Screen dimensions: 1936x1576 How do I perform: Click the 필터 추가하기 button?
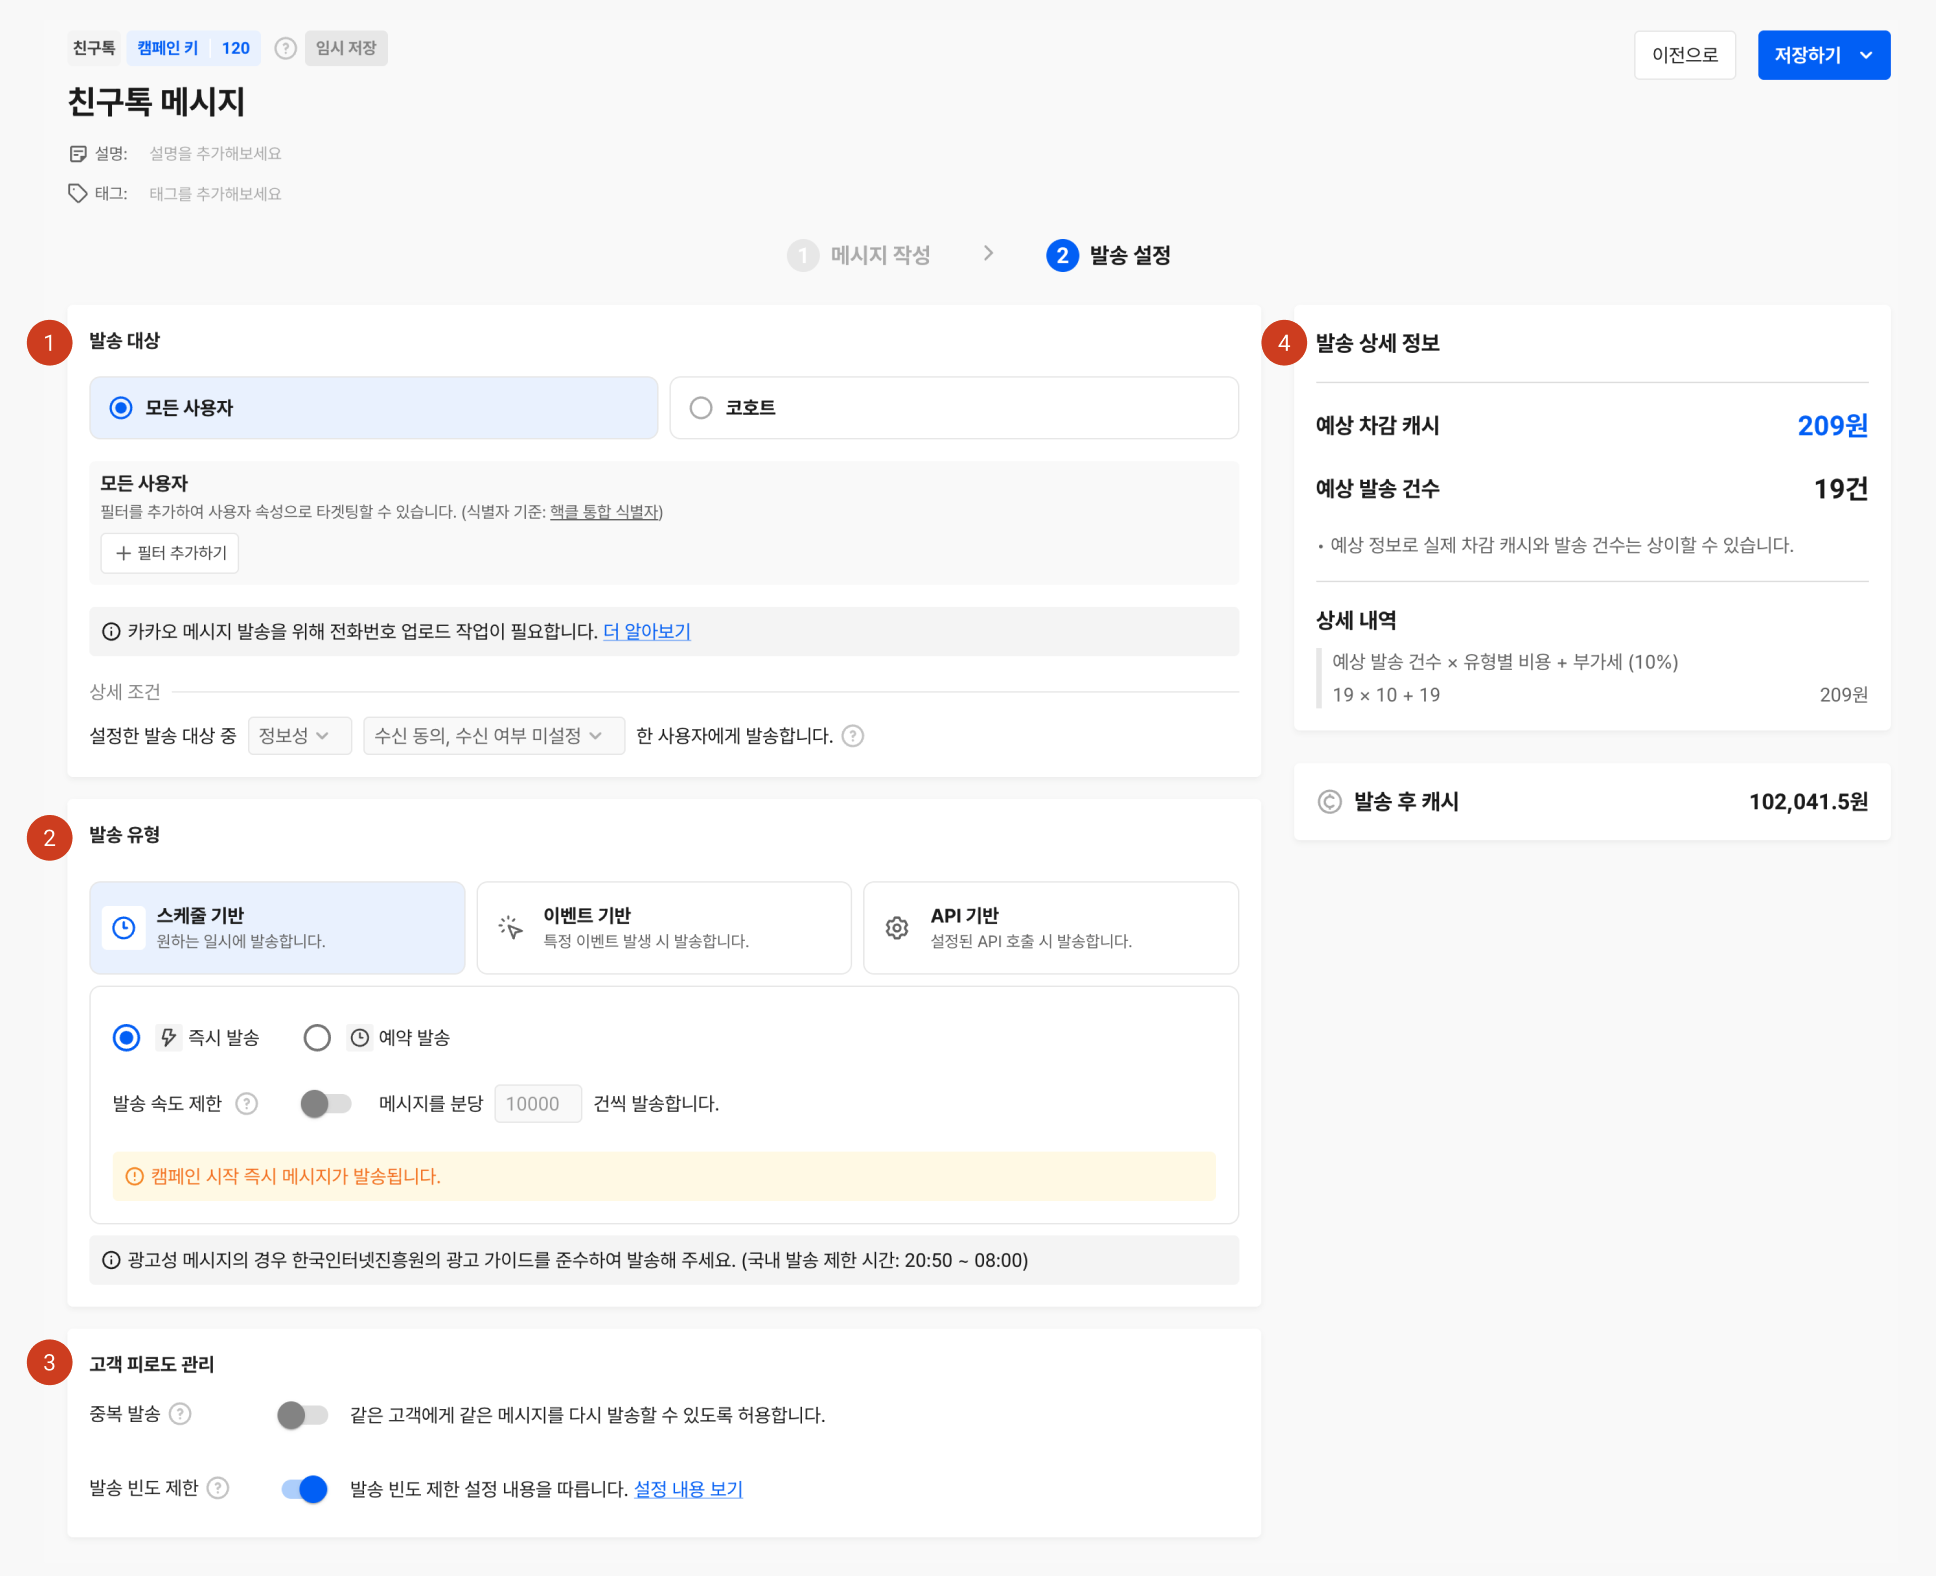170,553
